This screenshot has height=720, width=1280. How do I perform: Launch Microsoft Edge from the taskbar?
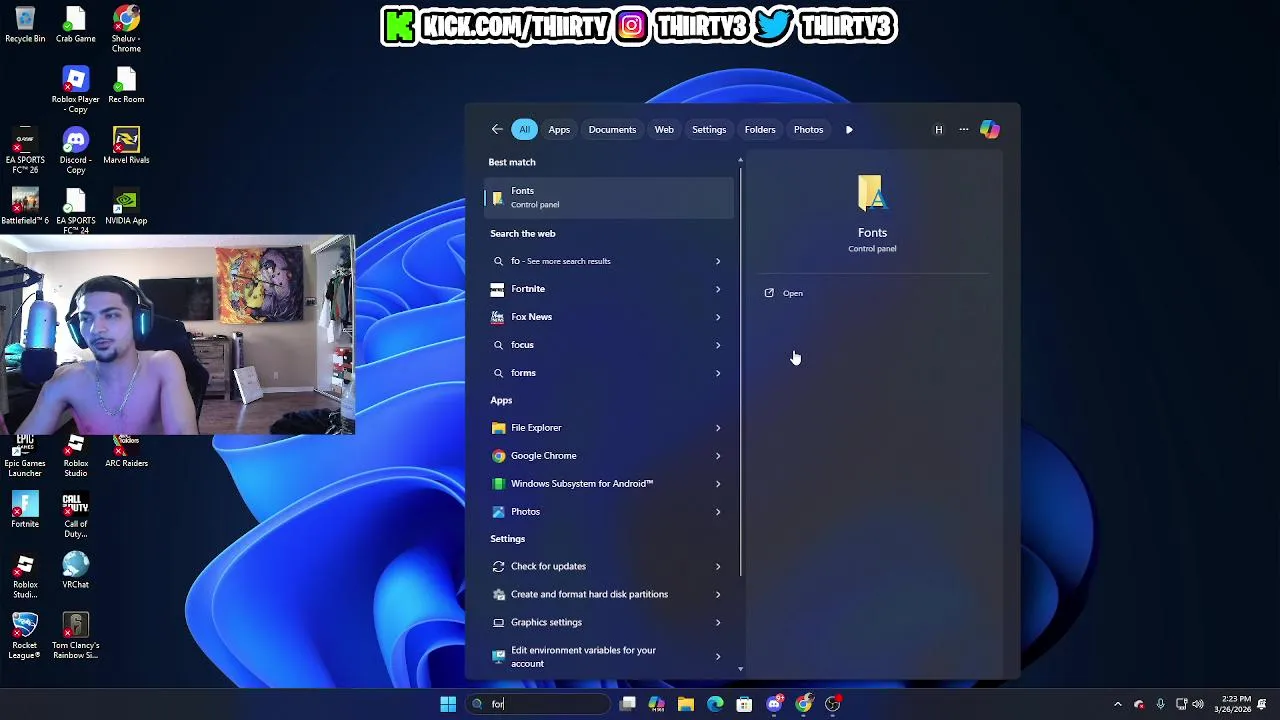click(x=715, y=704)
